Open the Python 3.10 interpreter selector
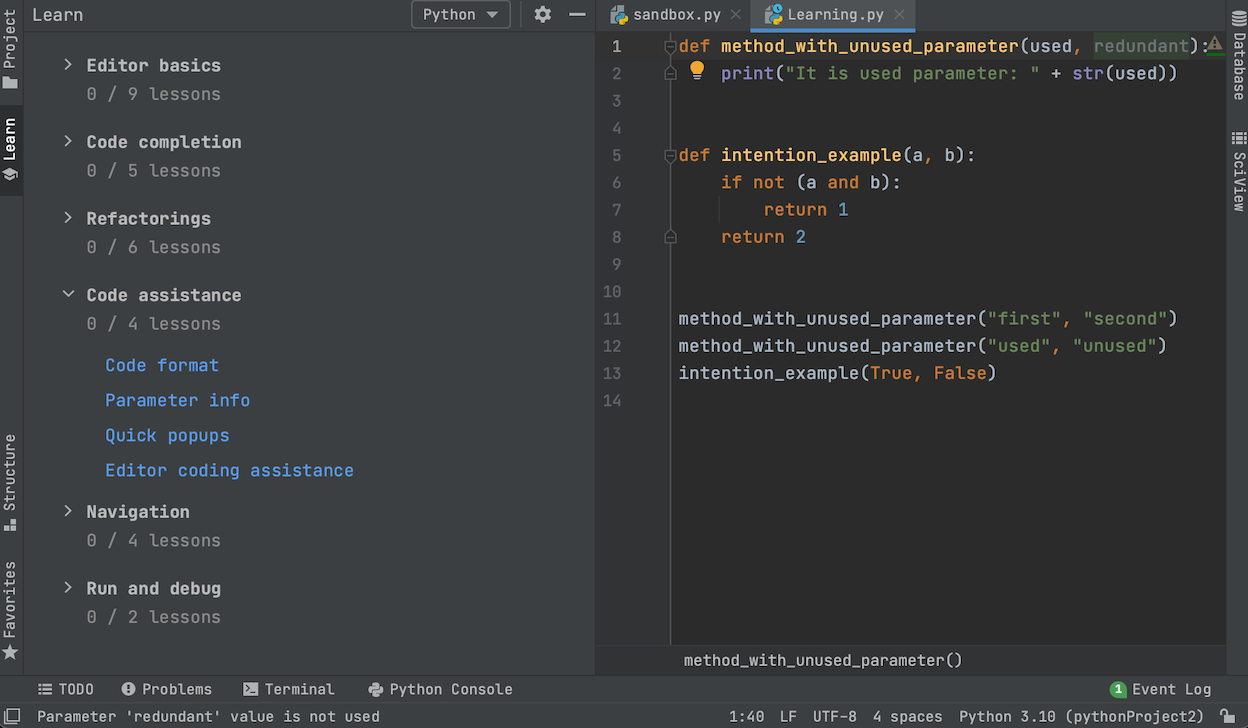Image resolution: width=1248 pixels, height=728 pixels. pyautogui.click(x=1082, y=716)
